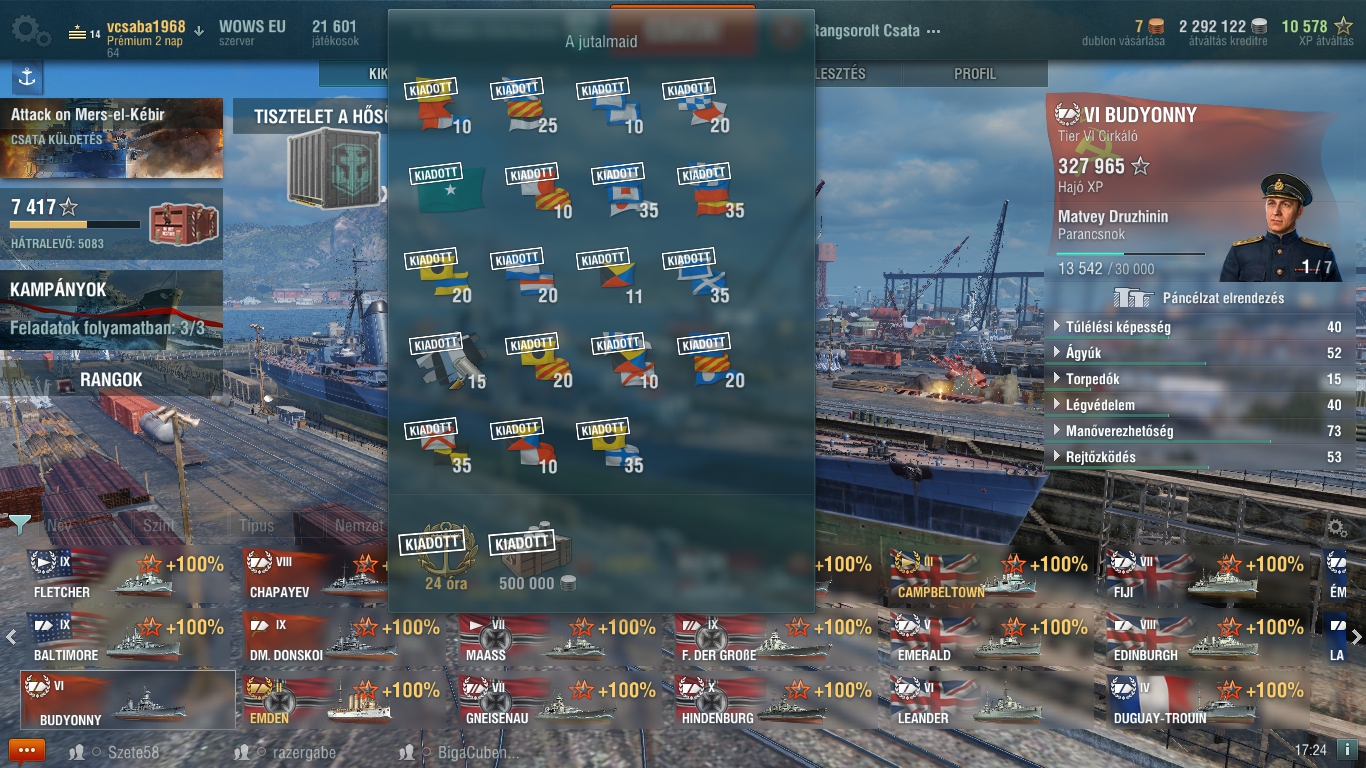Switch to the PROFIL tab
The width and height of the screenshot is (1366, 768).
pos(975,74)
